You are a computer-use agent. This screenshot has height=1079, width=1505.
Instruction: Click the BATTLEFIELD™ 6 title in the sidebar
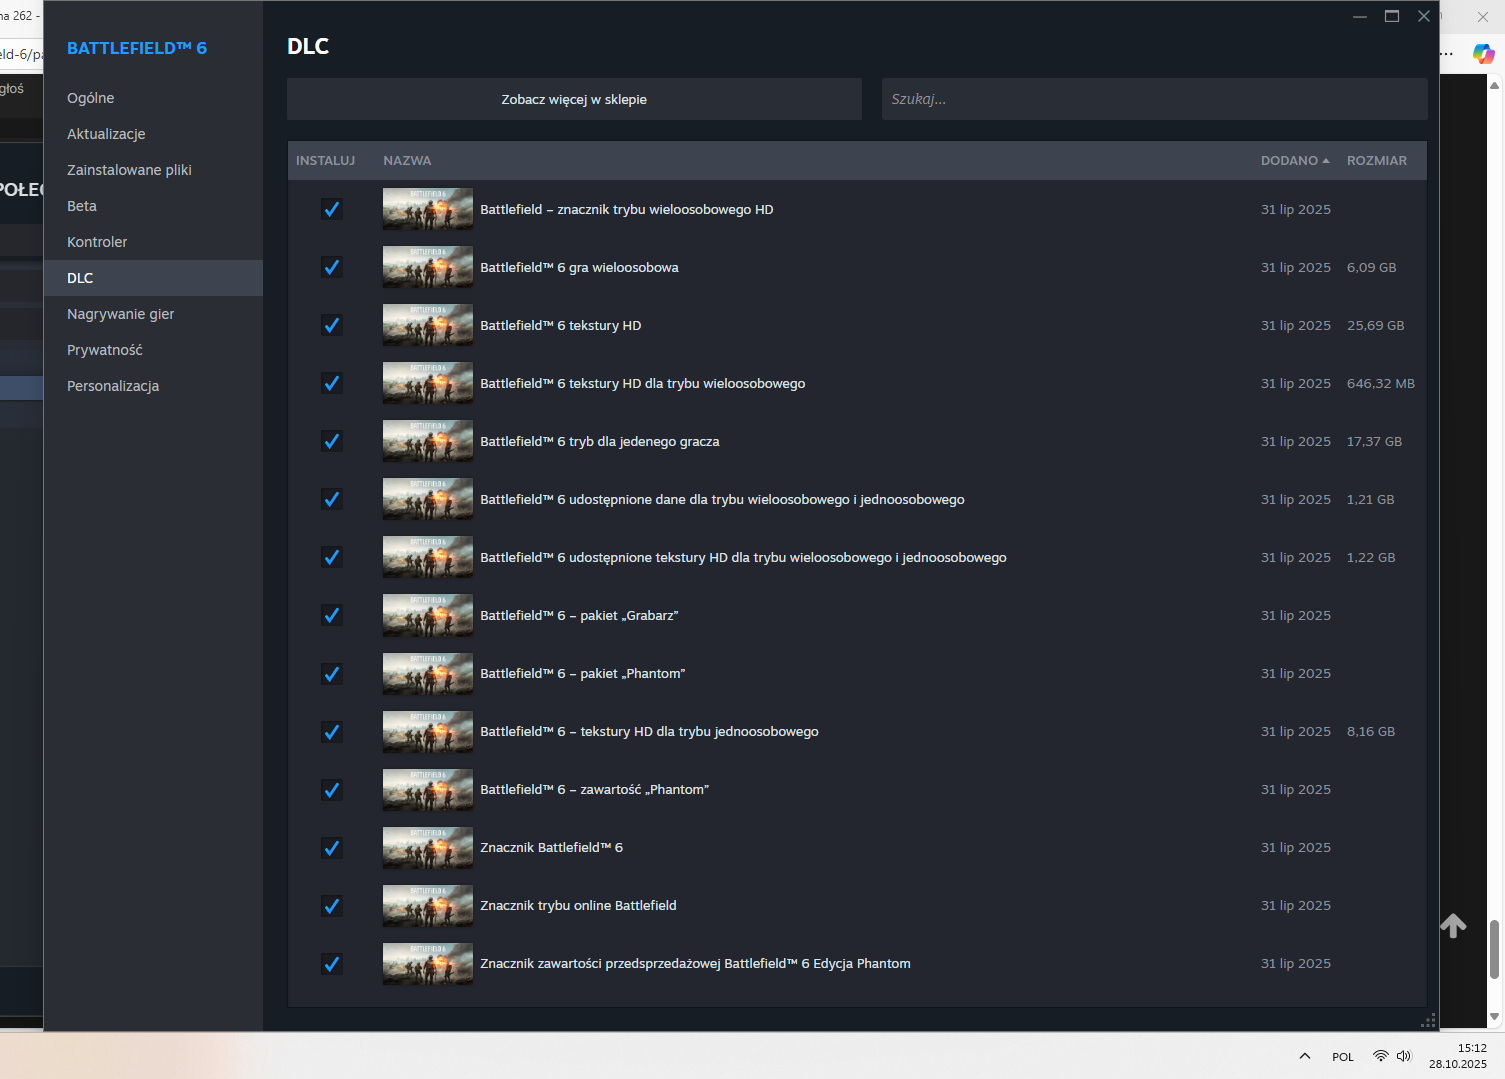click(137, 48)
